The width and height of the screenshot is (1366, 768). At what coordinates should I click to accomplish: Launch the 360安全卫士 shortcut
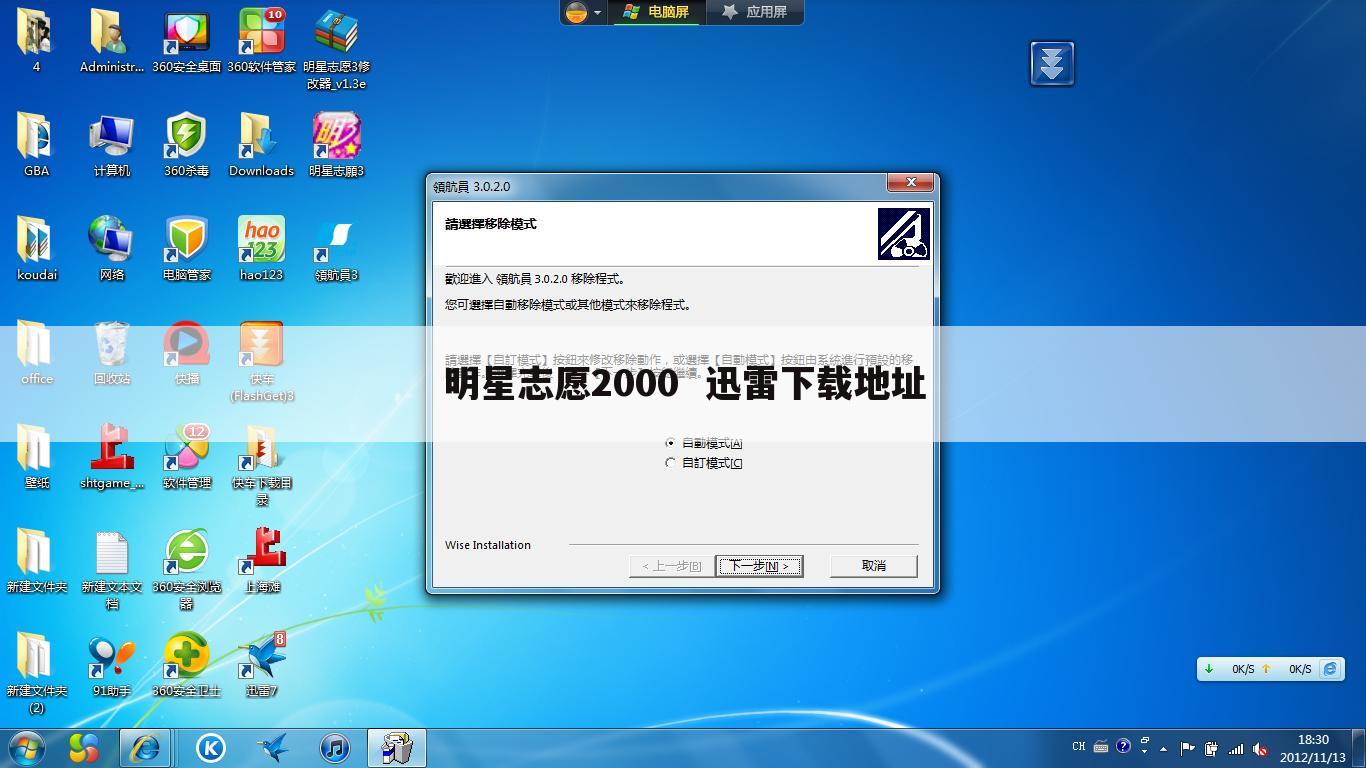pyautogui.click(x=187, y=664)
